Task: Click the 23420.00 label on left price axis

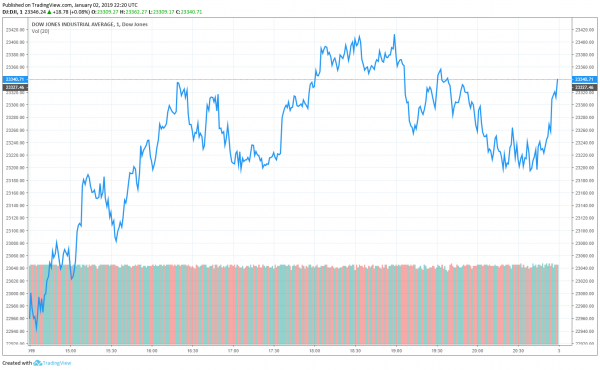Action: tap(15, 30)
